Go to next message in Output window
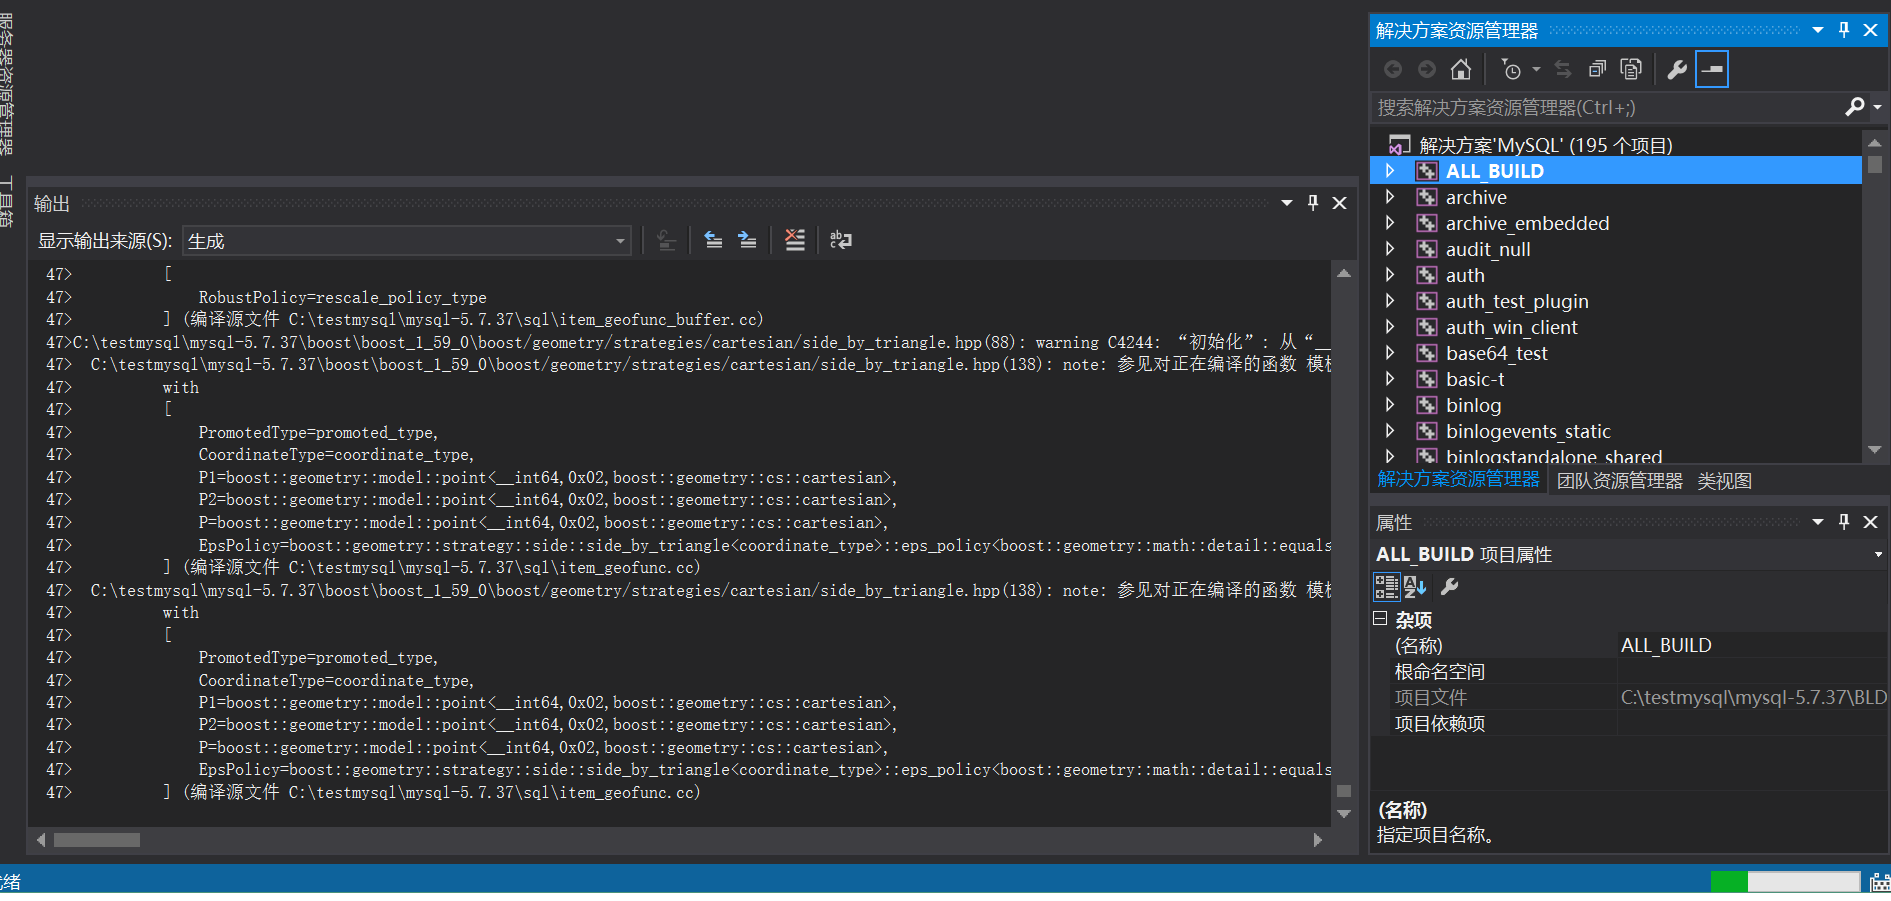 point(747,240)
